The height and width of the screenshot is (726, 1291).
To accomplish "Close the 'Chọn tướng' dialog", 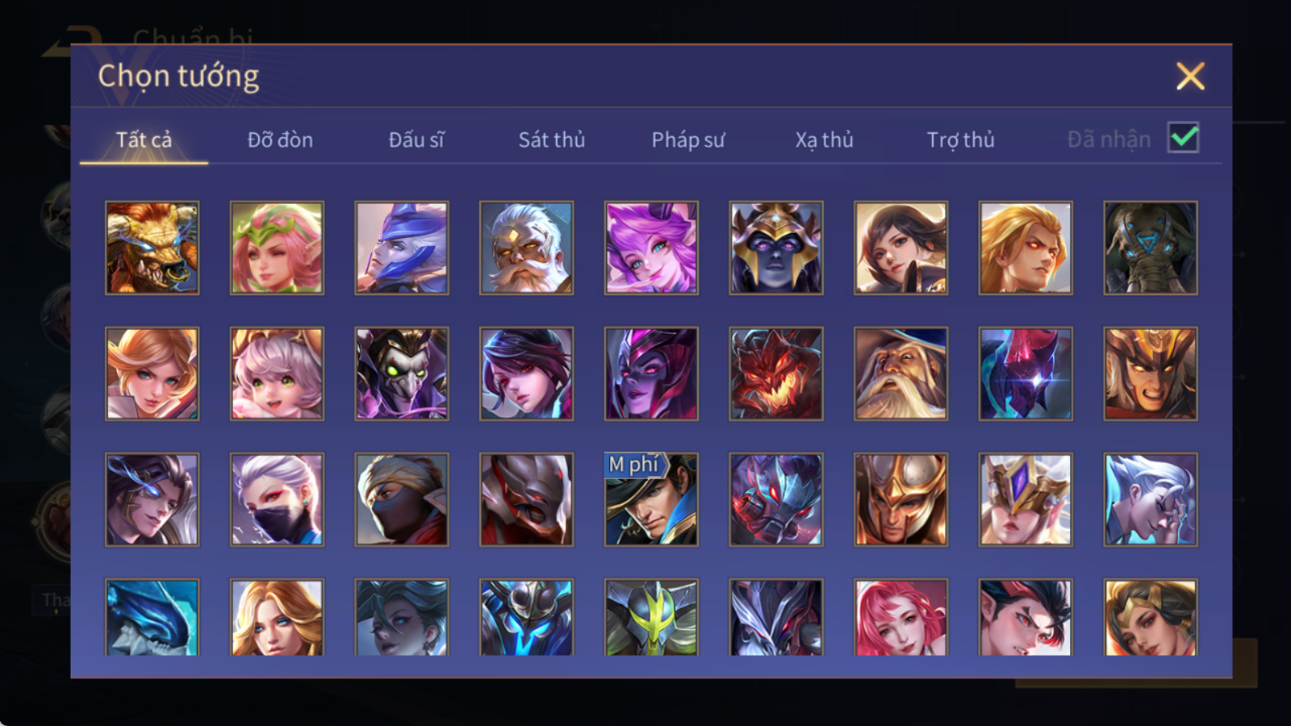I will pyautogui.click(x=1190, y=76).
